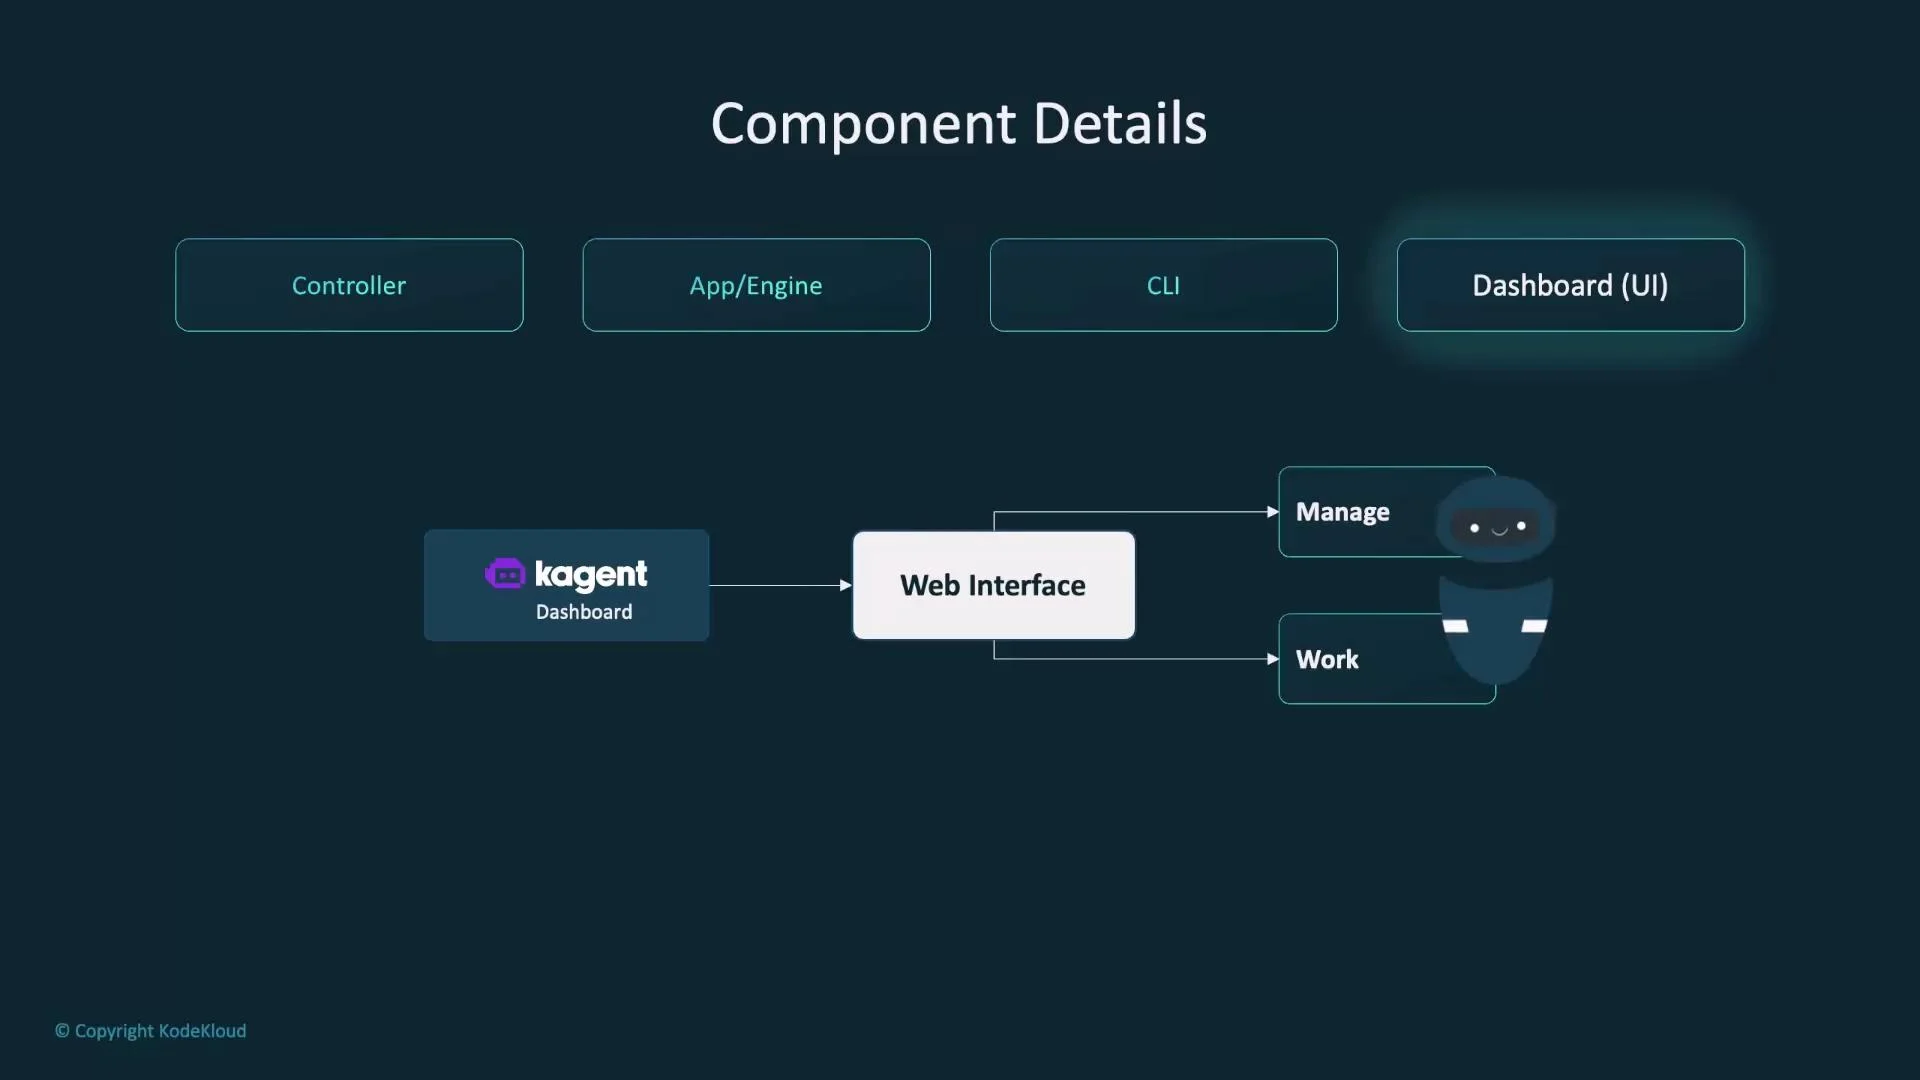This screenshot has height=1080, width=1920.
Task: Click the Component Details title
Action: (959, 124)
